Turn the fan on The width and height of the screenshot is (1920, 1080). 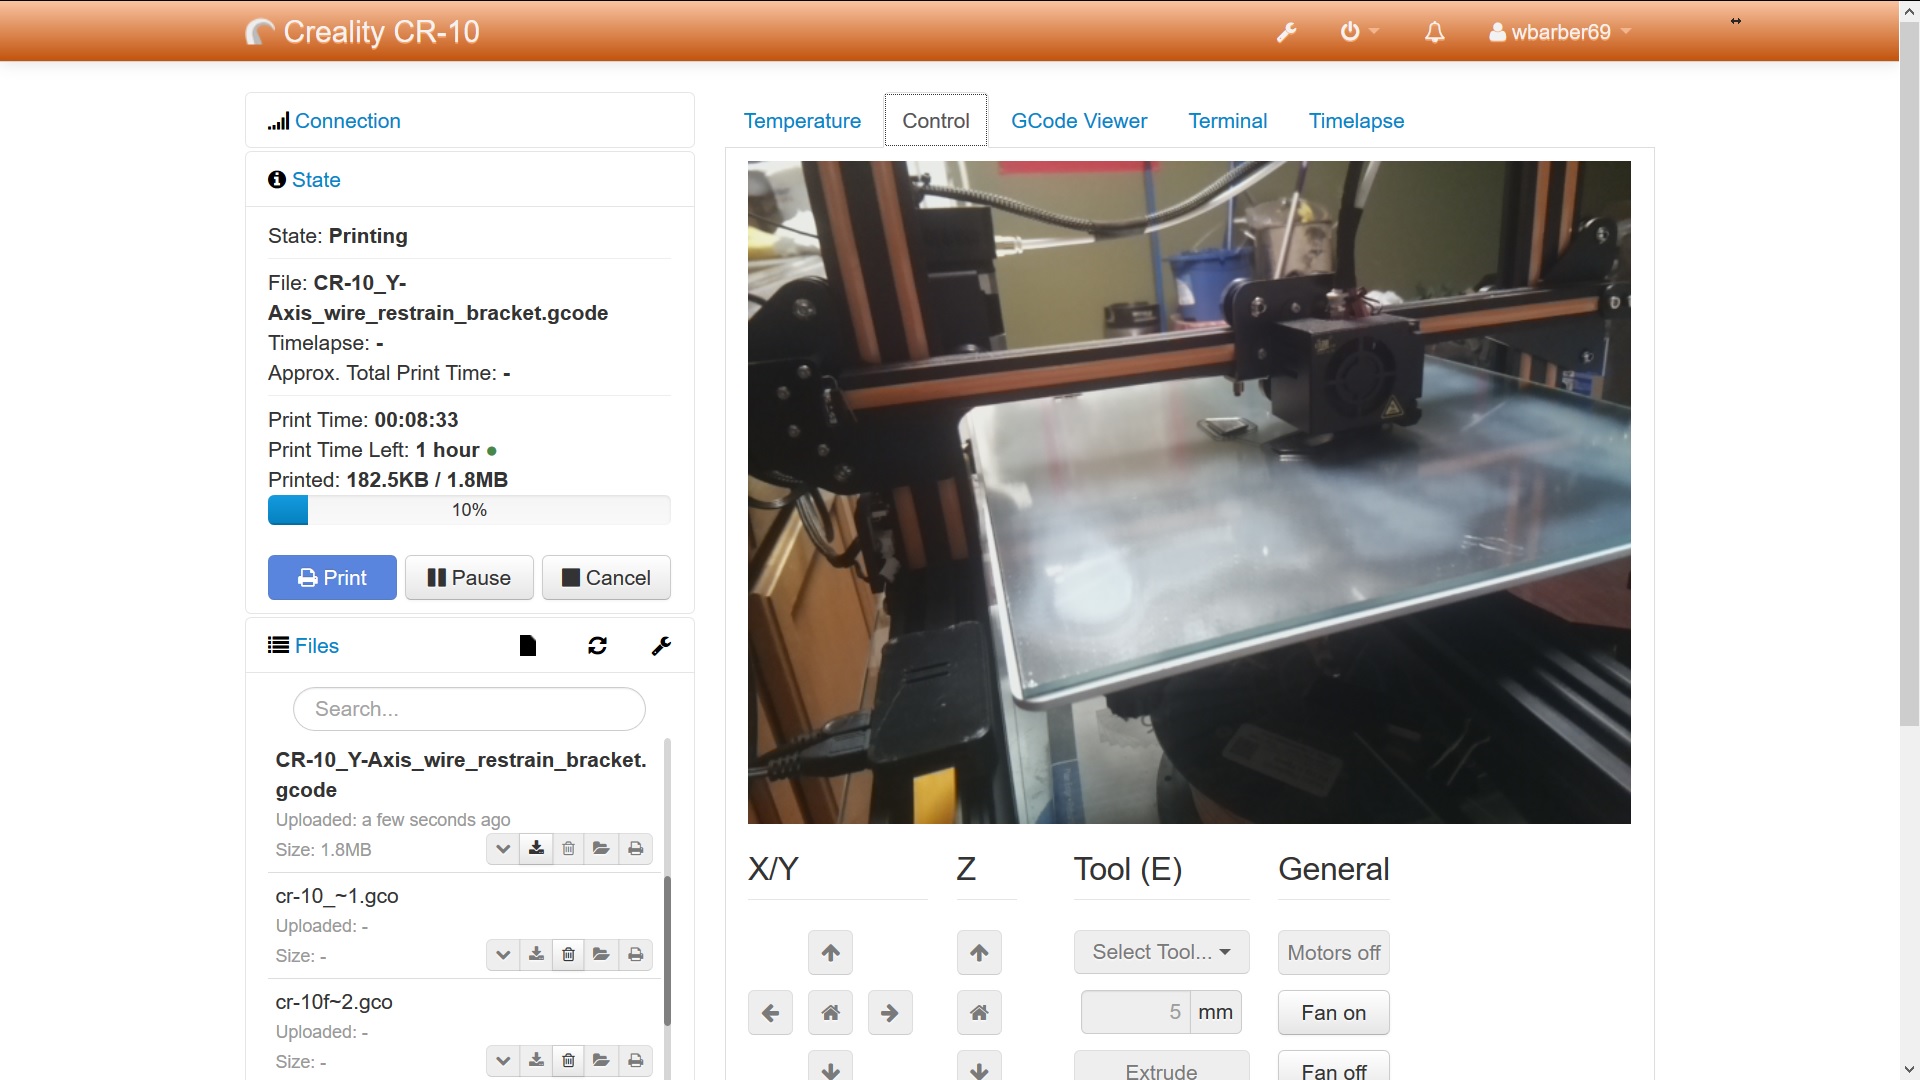coord(1334,1013)
